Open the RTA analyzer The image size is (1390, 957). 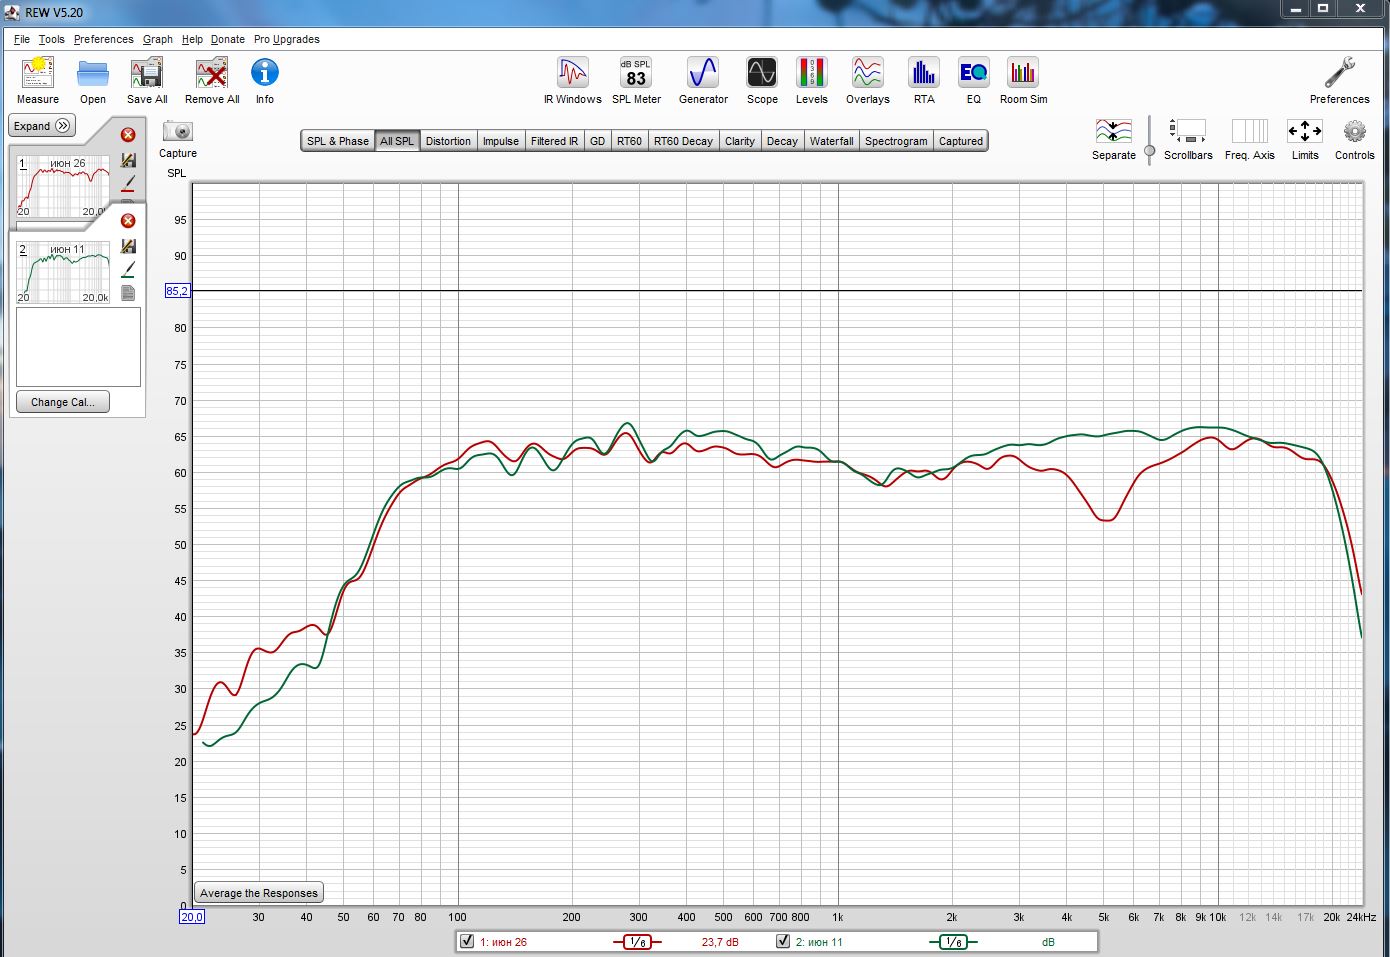click(924, 73)
